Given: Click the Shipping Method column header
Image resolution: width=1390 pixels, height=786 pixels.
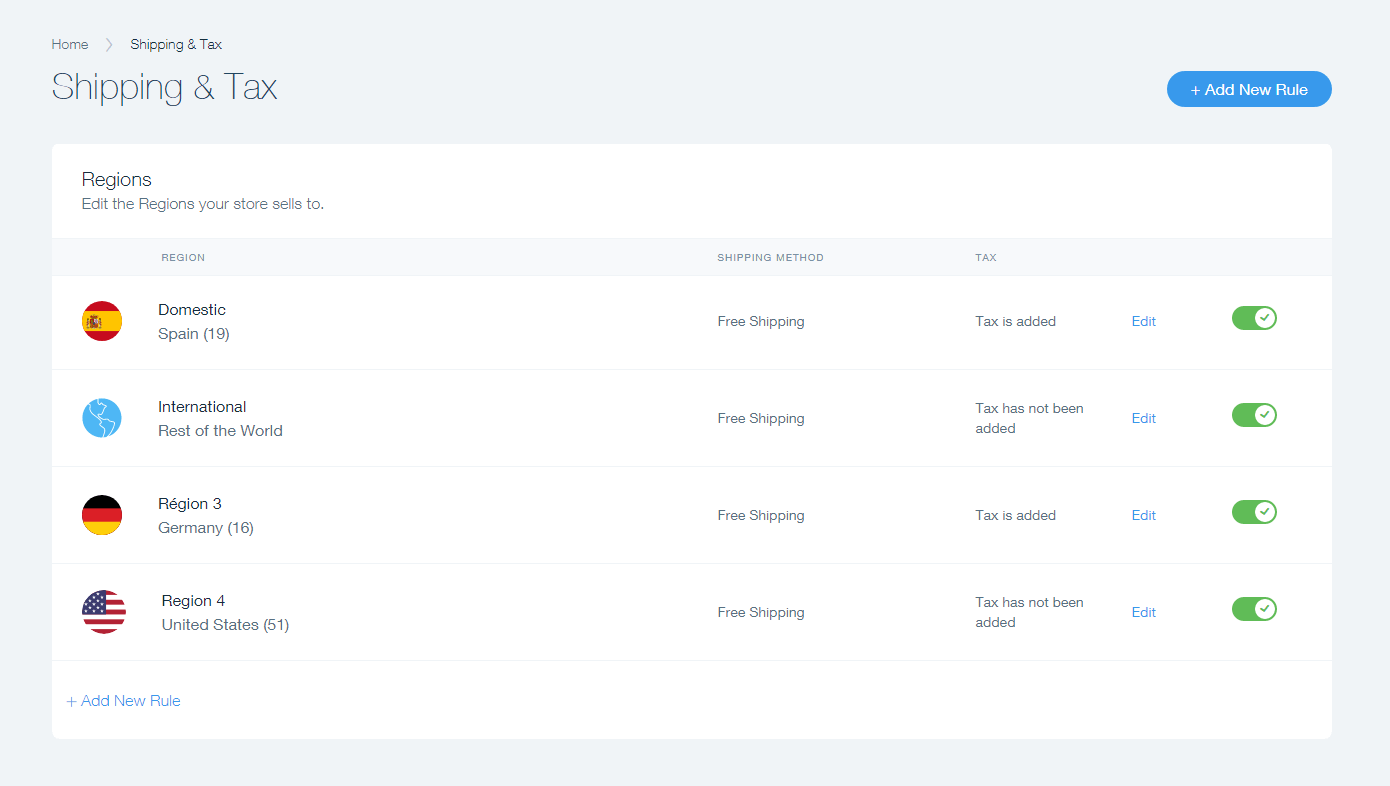Looking at the screenshot, I should [770, 258].
